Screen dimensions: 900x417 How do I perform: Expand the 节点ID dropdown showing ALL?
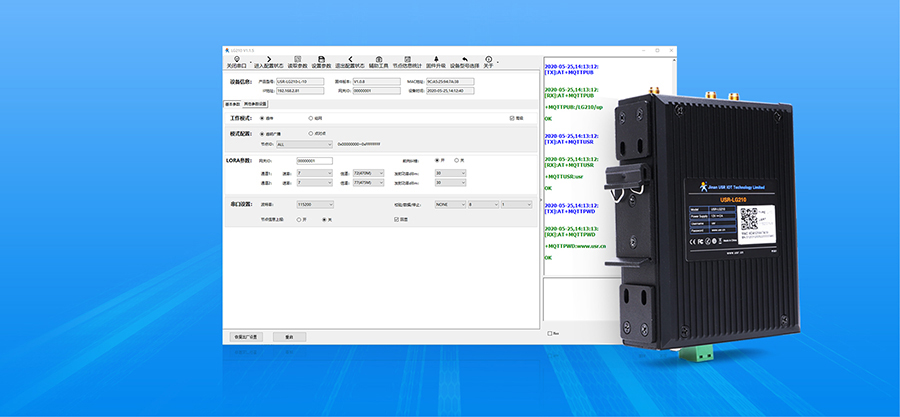pos(304,144)
